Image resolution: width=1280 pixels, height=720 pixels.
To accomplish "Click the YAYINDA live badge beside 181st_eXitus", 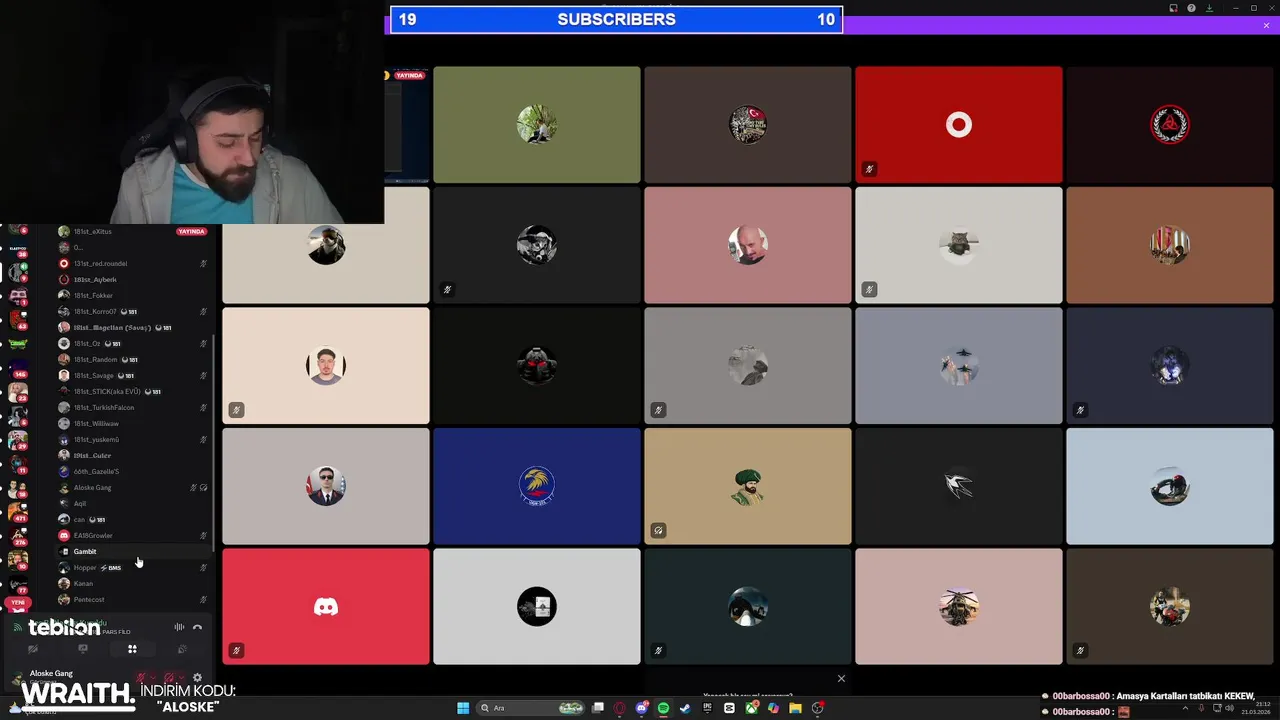I will click(x=191, y=231).
